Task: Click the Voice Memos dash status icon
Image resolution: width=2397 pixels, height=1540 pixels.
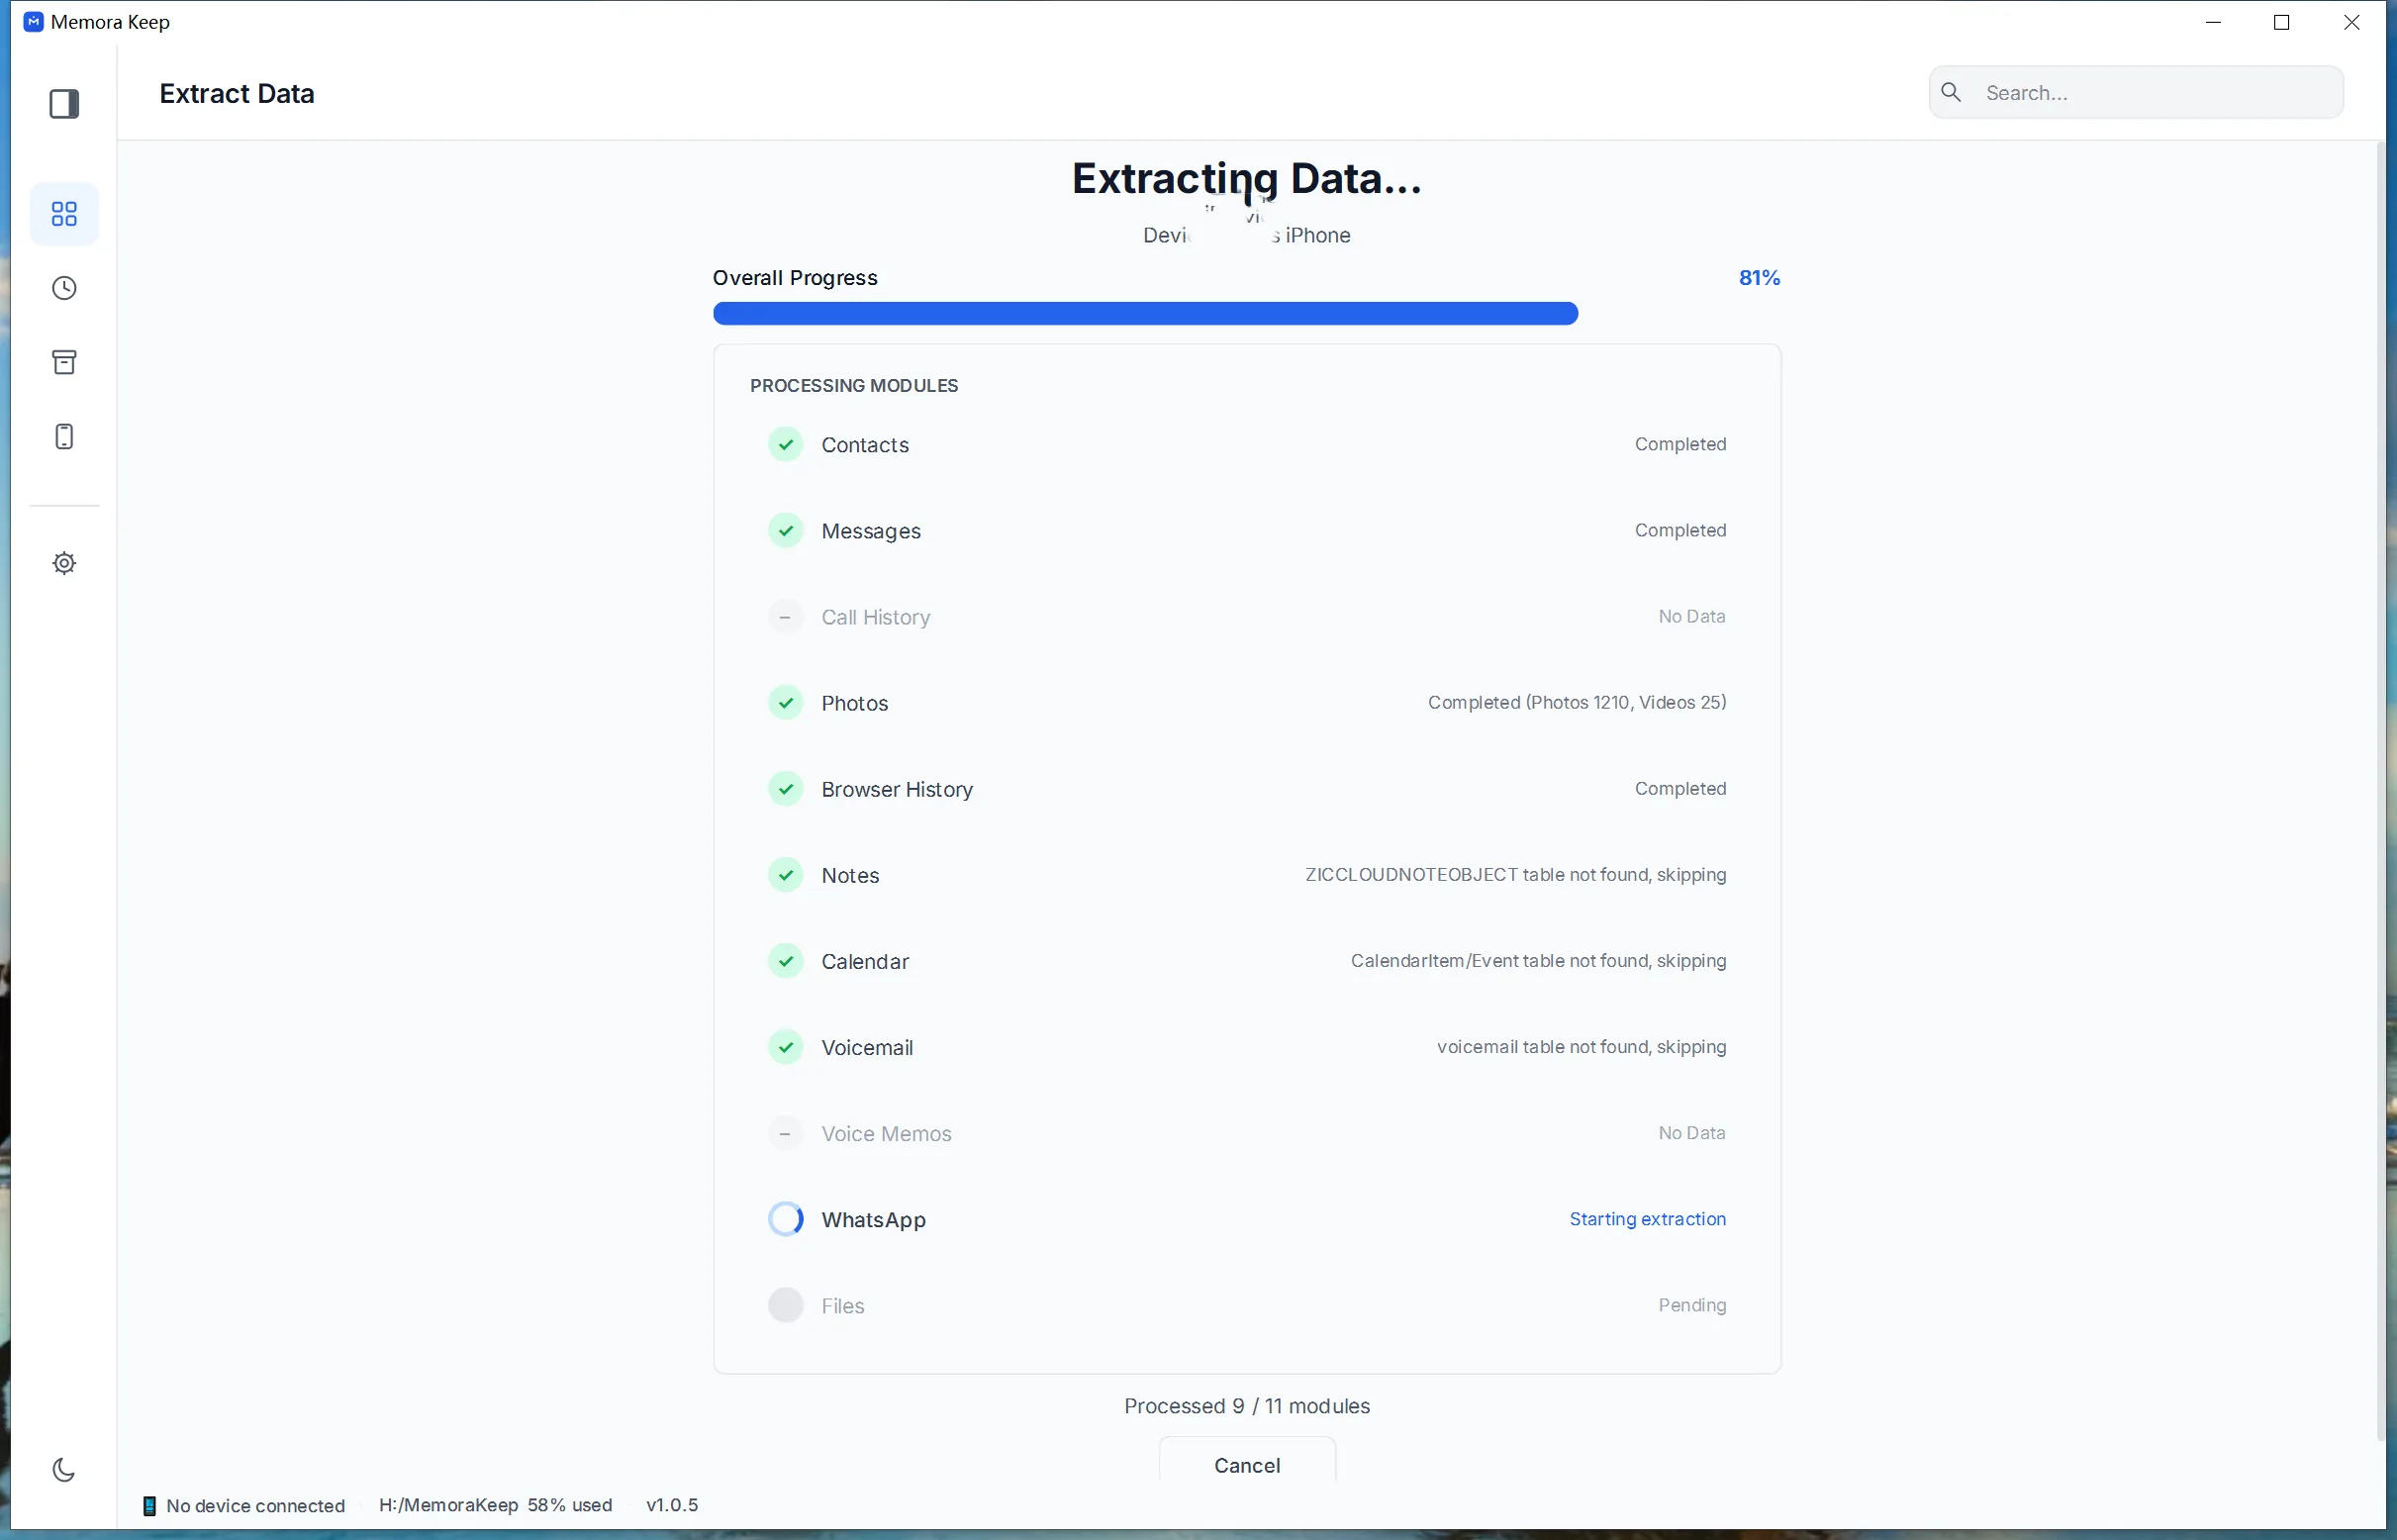Action: point(786,1133)
